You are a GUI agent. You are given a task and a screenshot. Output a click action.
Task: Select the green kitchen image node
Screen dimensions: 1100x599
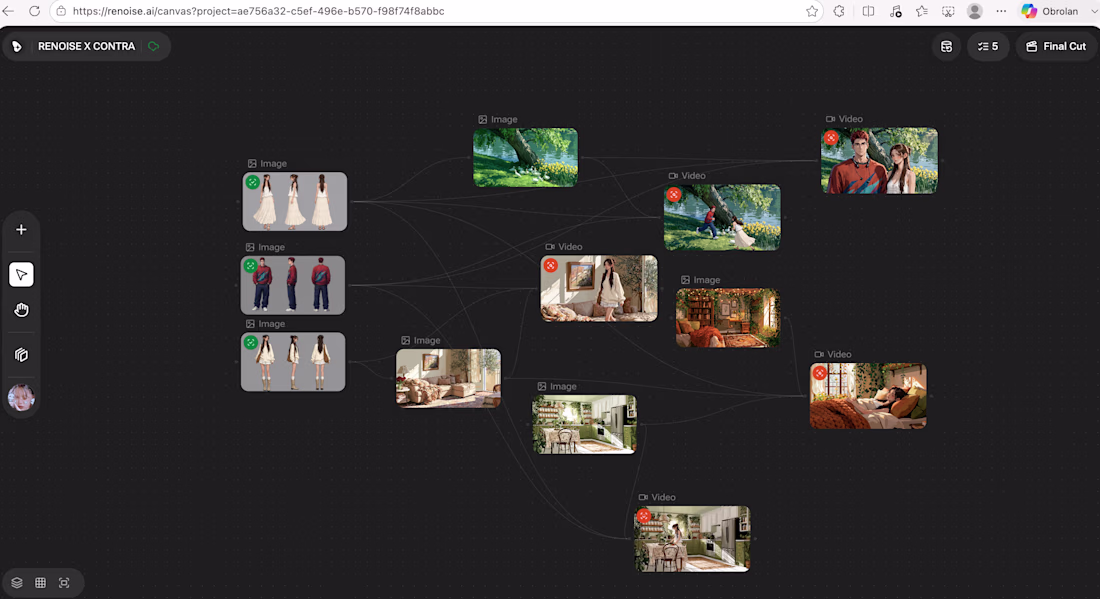[584, 424]
